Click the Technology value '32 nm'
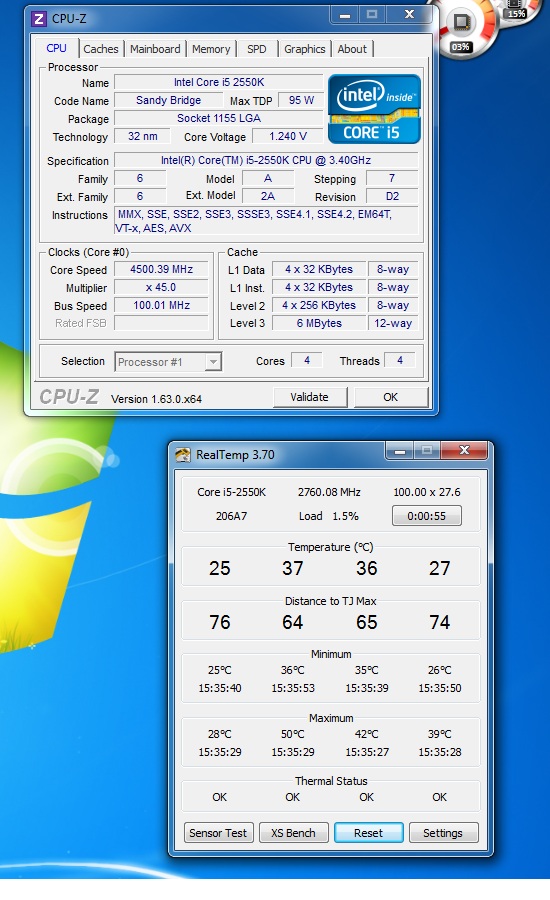 click(x=142, y=136)
